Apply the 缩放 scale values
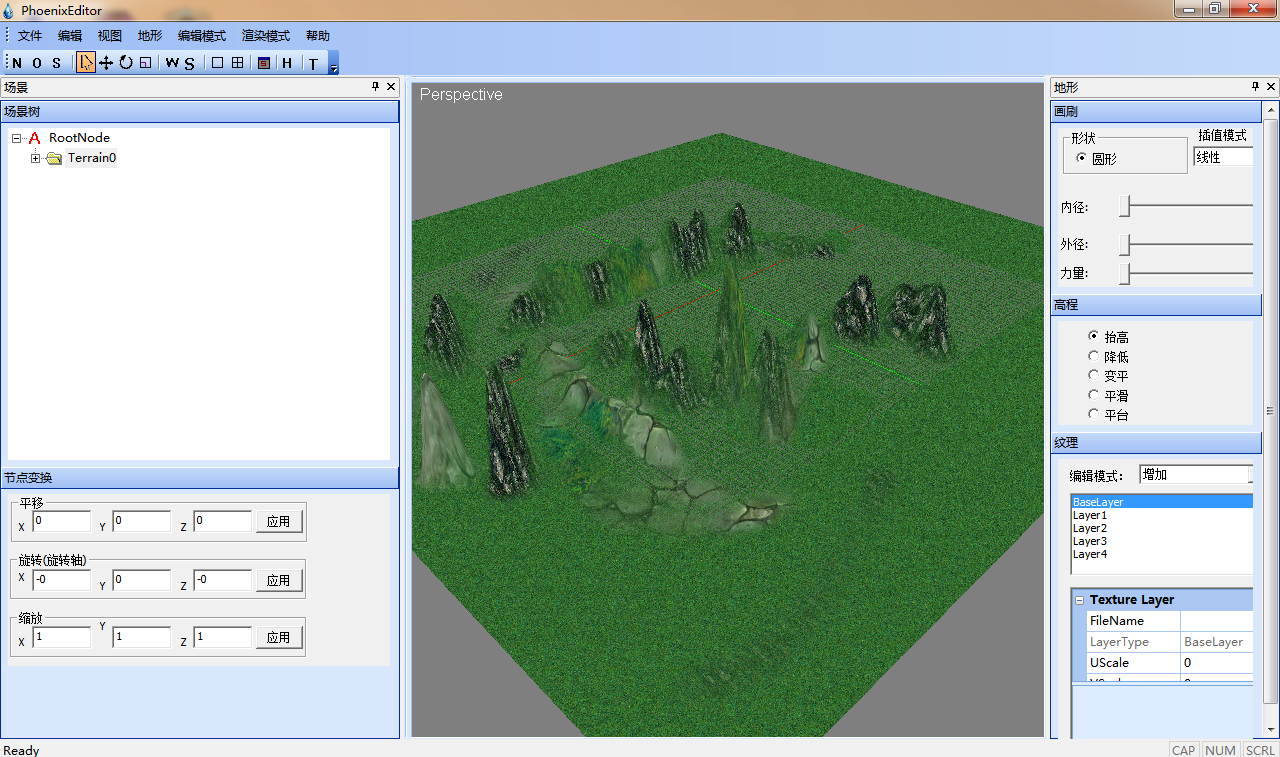Screen dimensions: 1280x757 coord(279,637)
